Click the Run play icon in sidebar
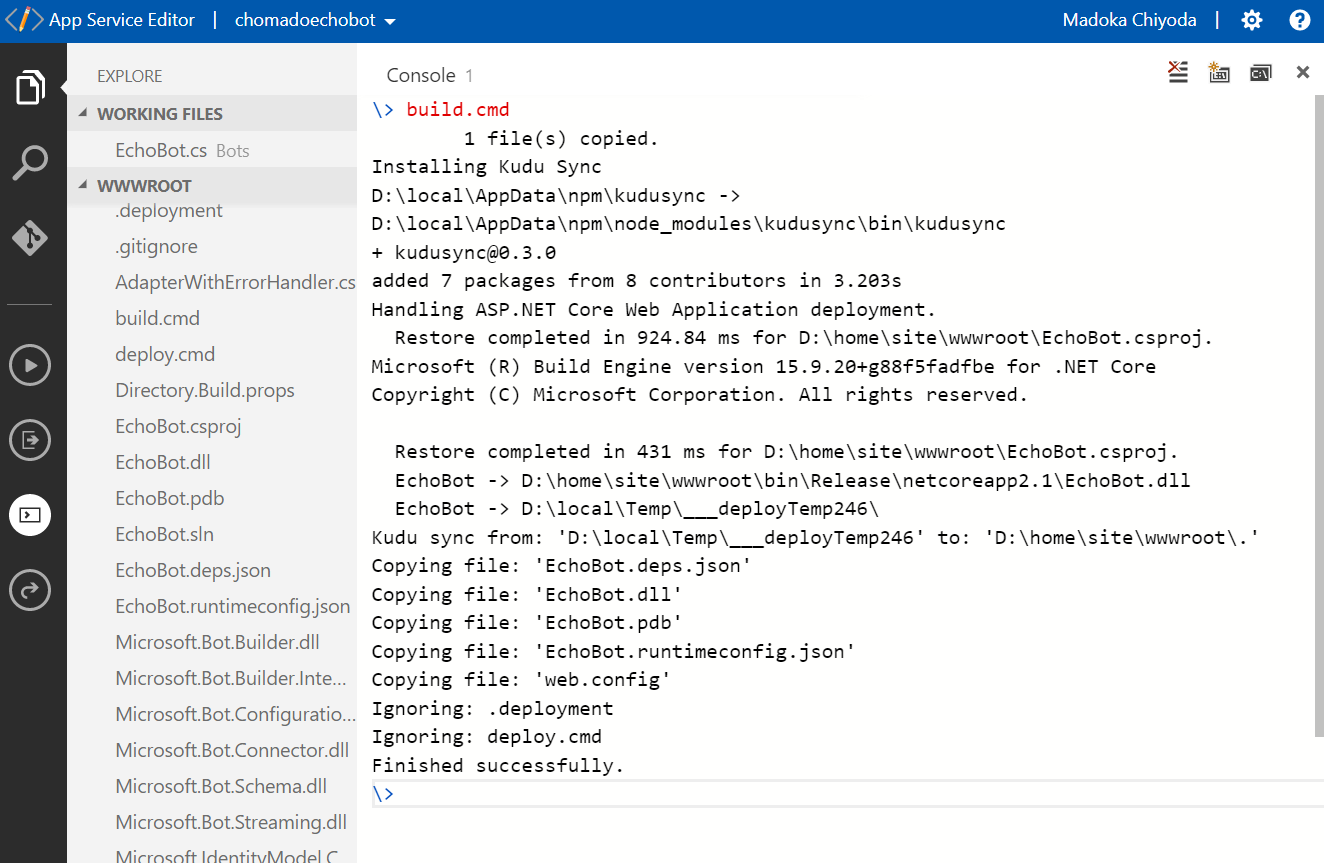Screen dimensions: 1324x863 click(x=30, y=365)
